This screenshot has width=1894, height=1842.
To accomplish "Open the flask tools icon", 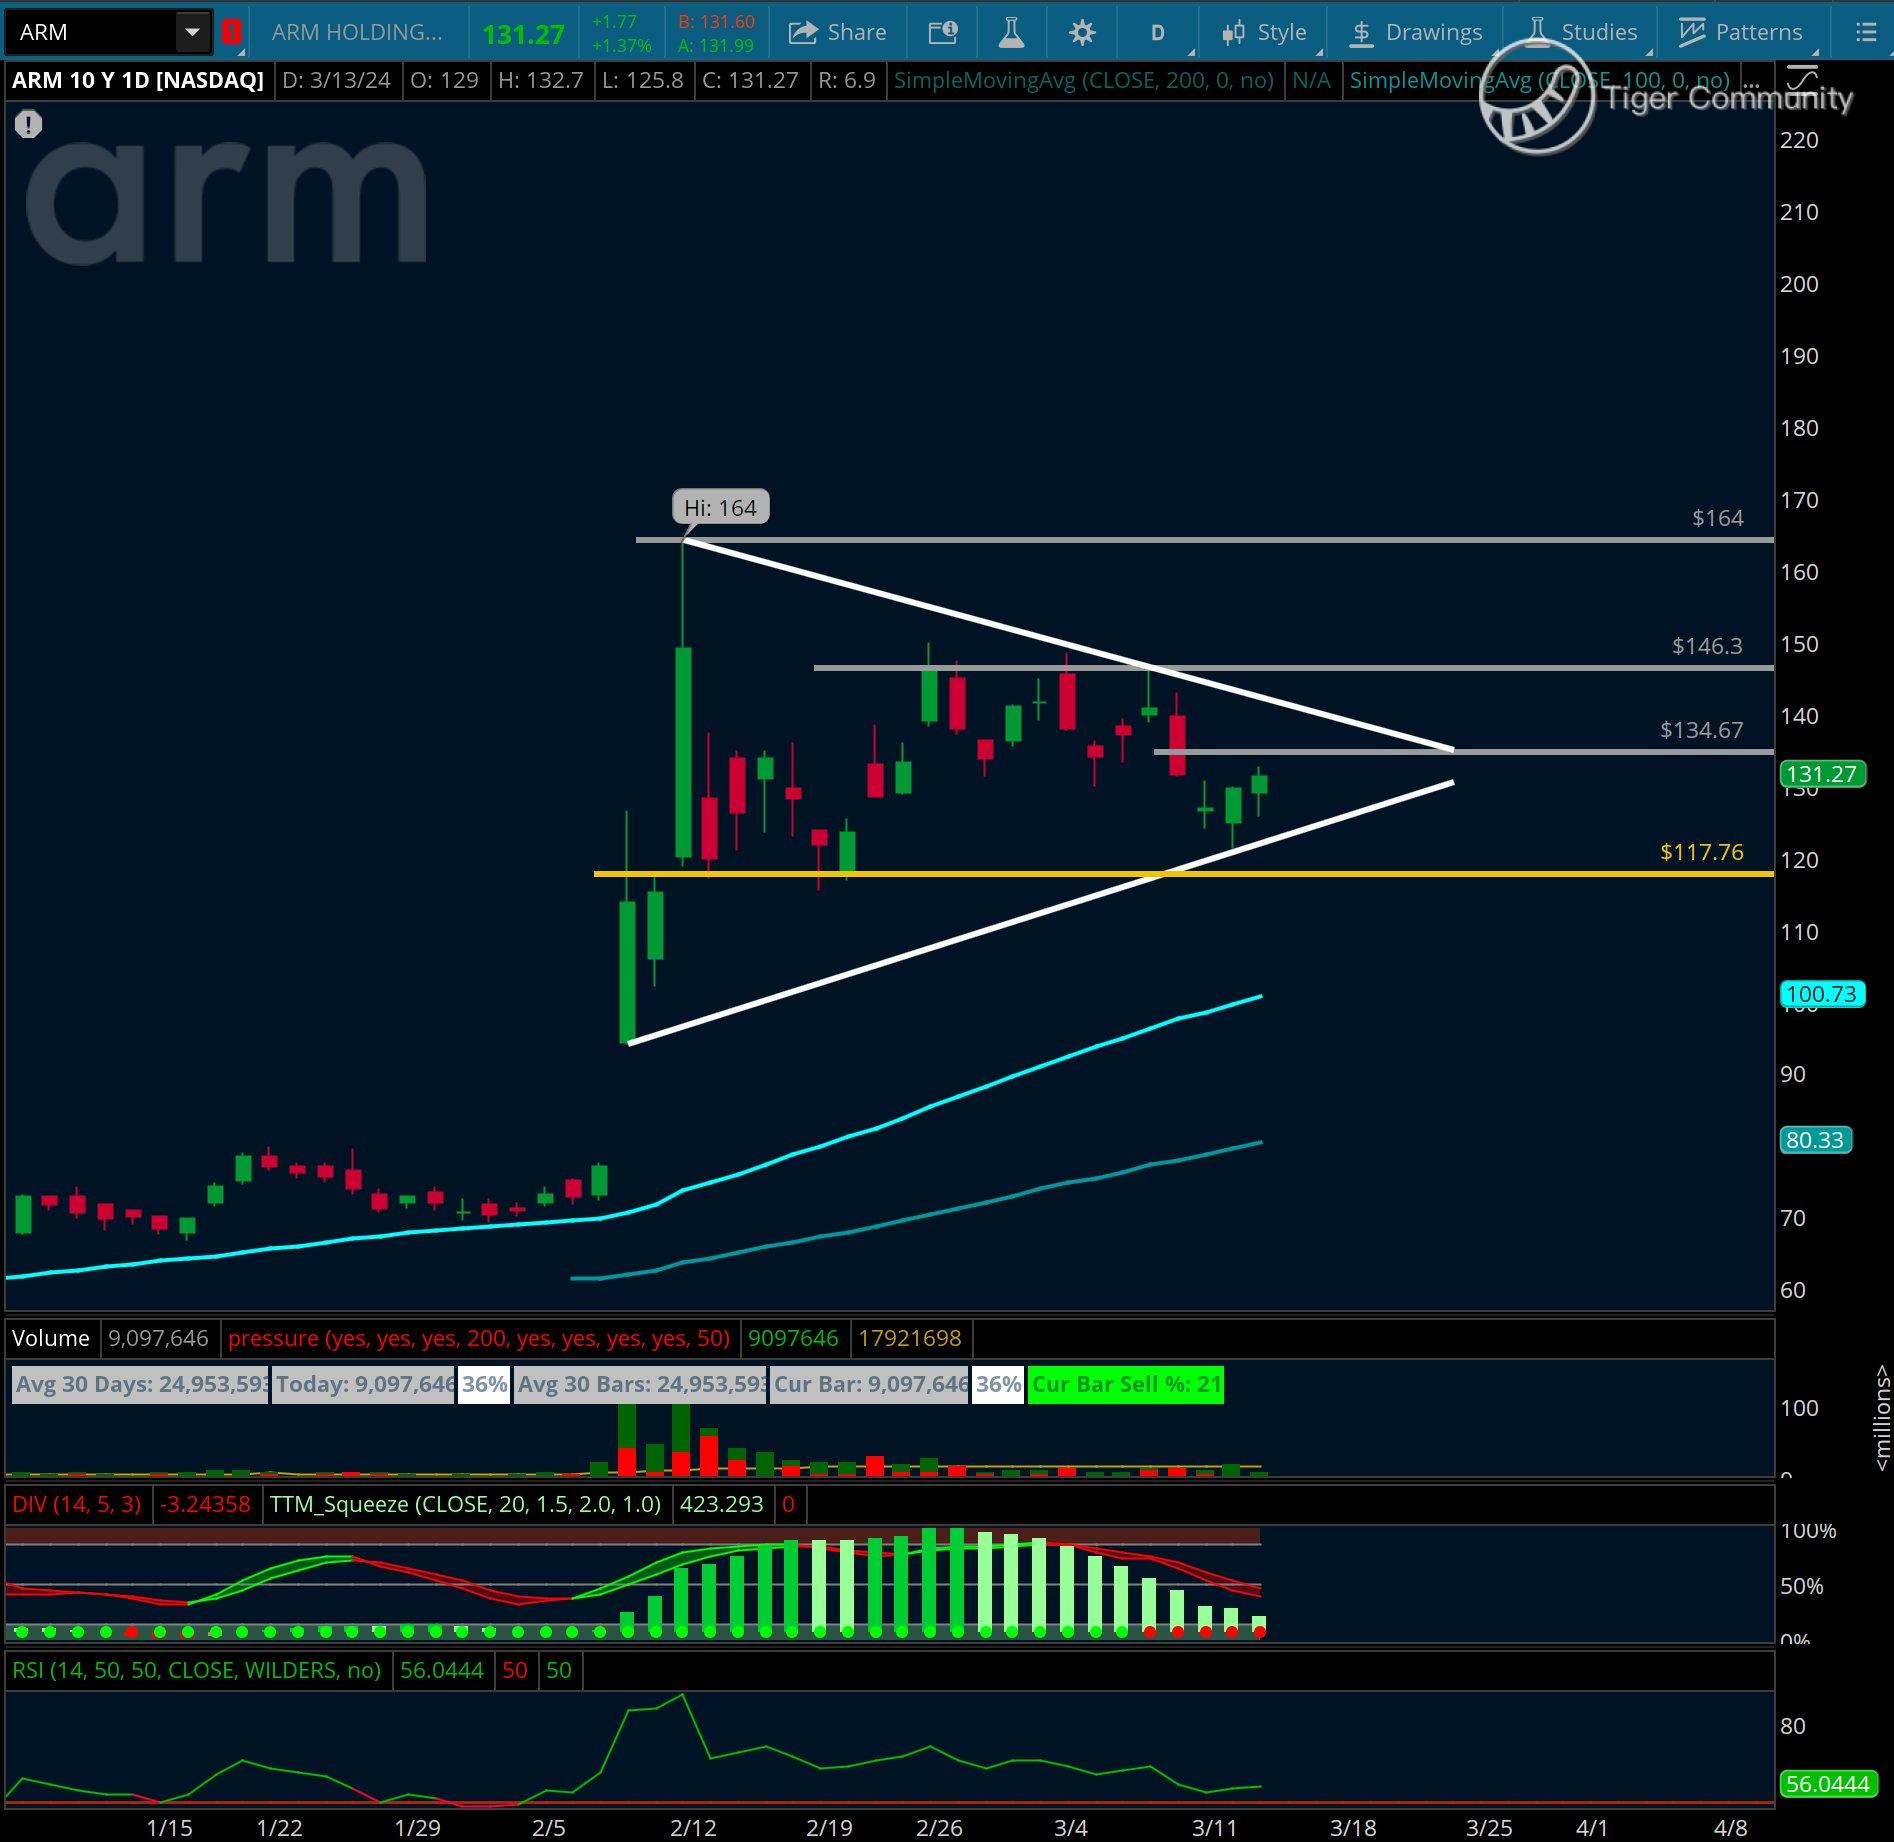I will click(x=1011, y=33).
